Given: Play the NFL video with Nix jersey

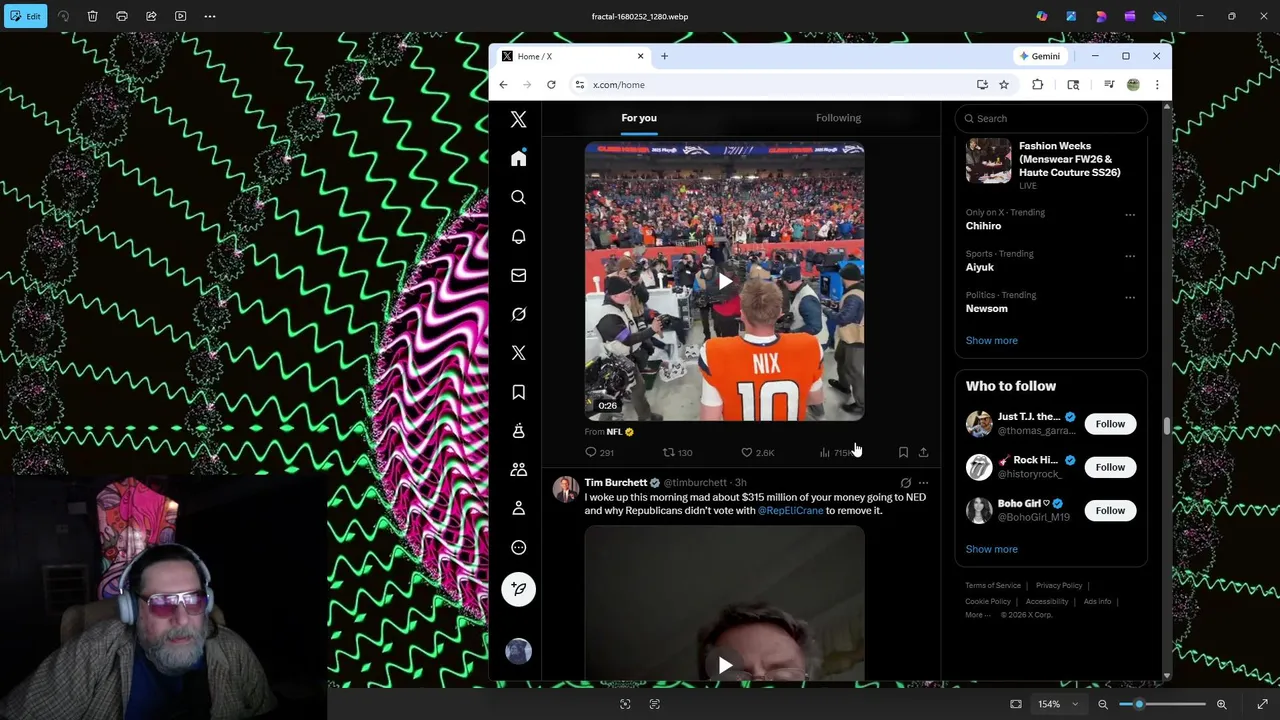Looking at the screenshot, I should point(725,282).
